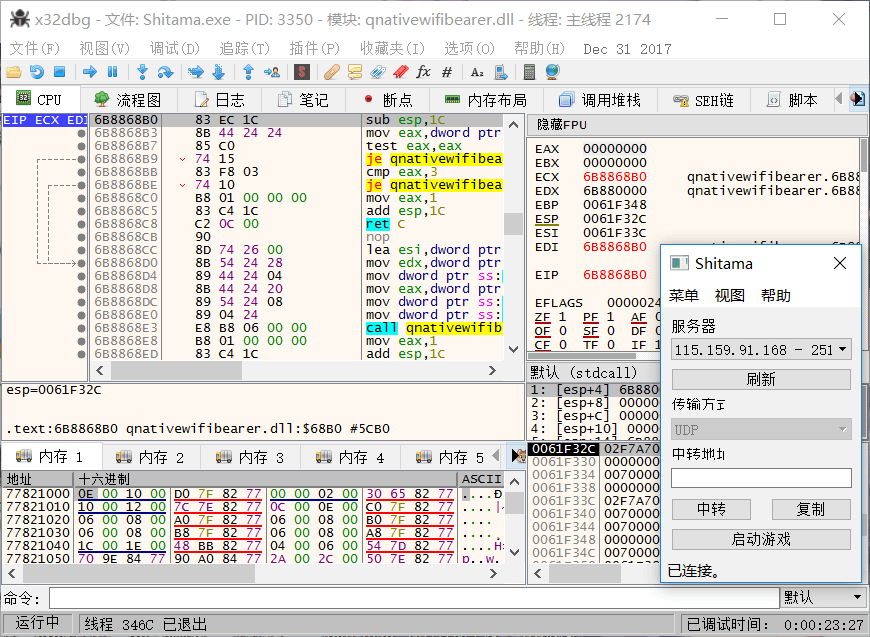The width and height of the screenshot is (870, 637).
Task: Click the Open file folder icon
Action: pos(14,72)
